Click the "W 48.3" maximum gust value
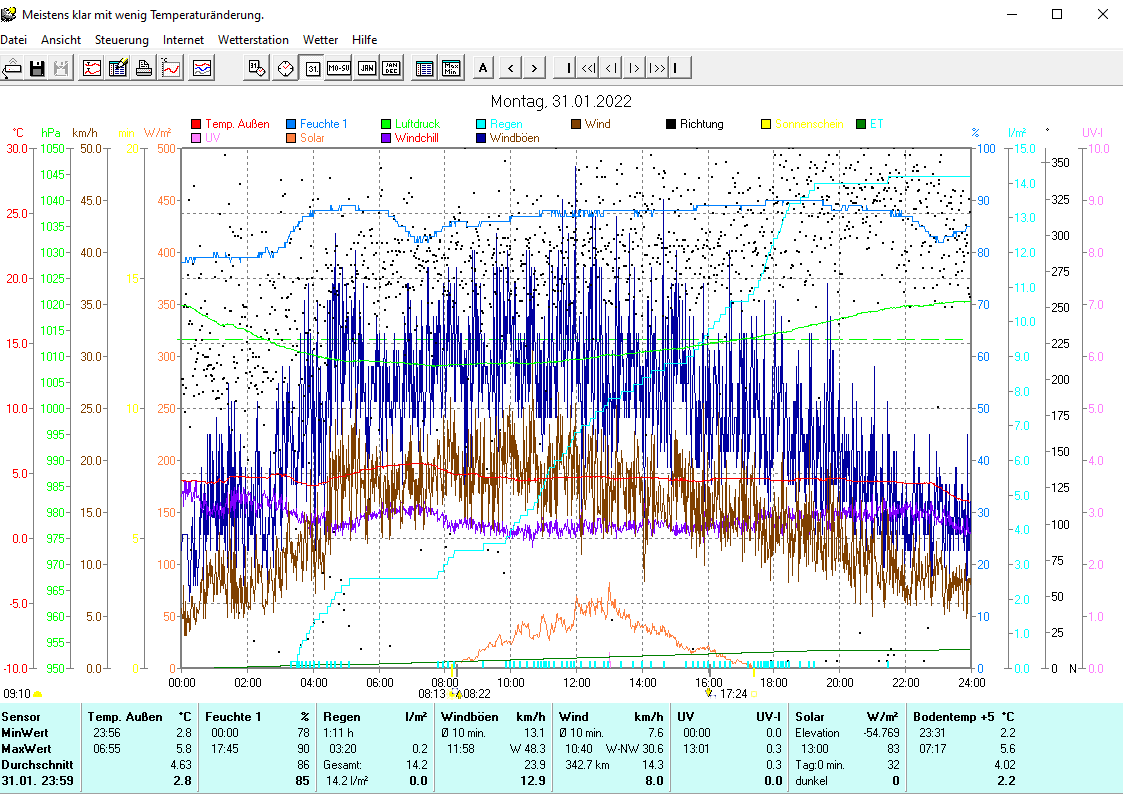The height and width of the screenshot is (794, 1123). coord(528,749)
